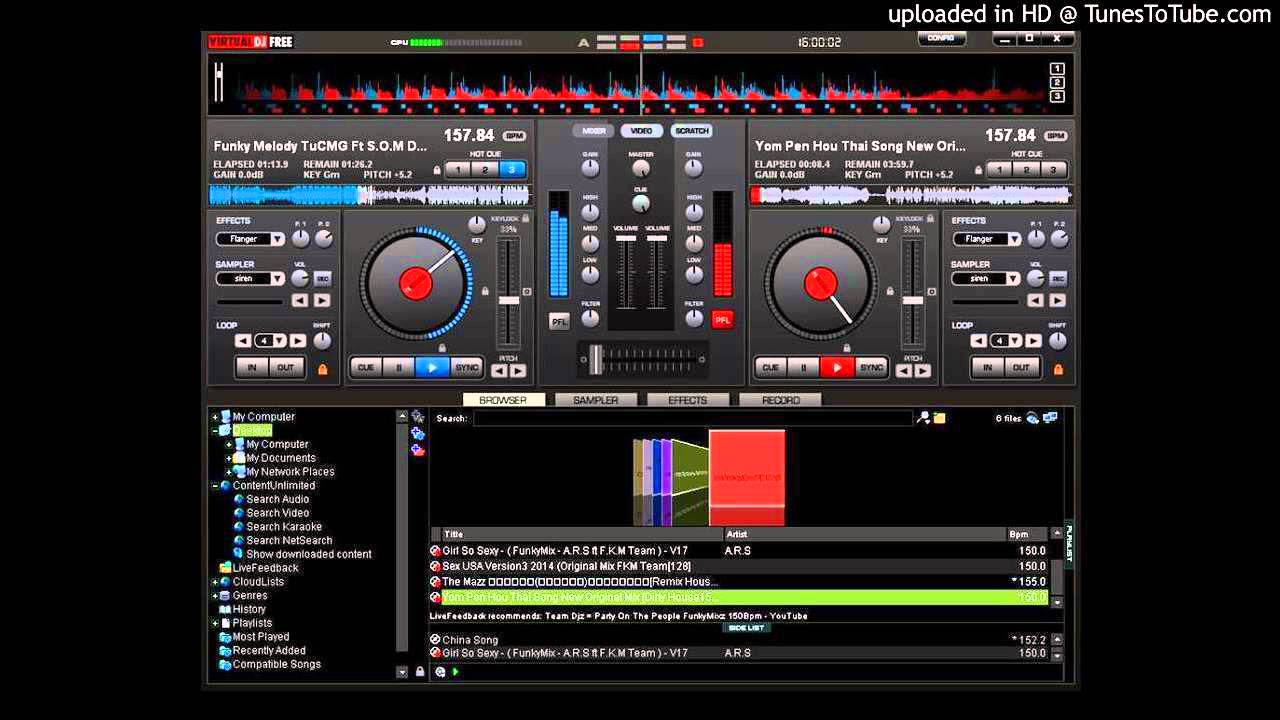Screen dimensions: 1280x720
Task: Set right deck loop Out point
Action: pos(1021,368)
